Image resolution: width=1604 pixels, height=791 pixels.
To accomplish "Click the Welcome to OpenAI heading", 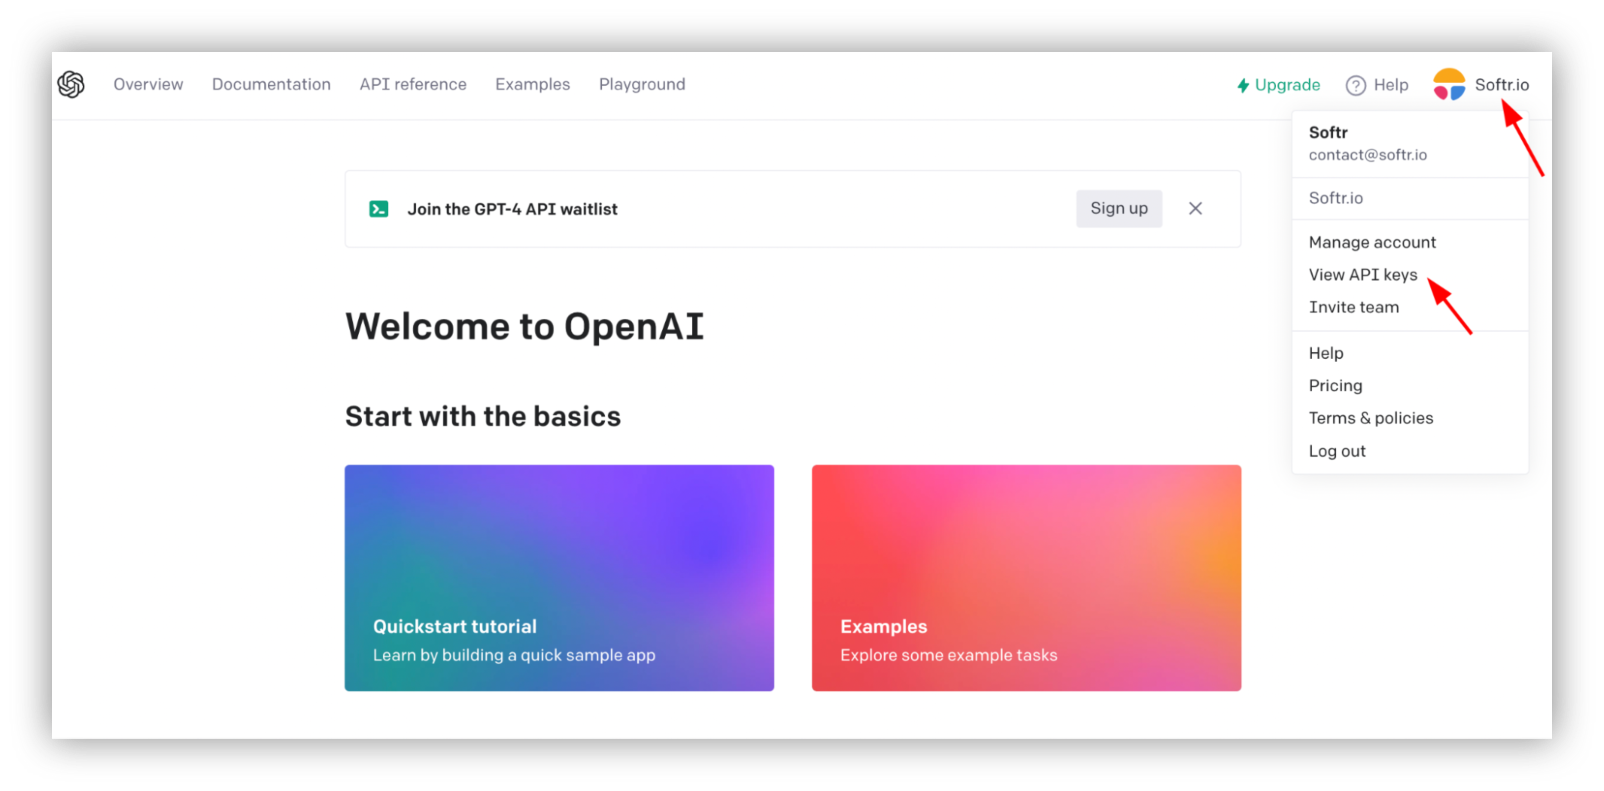I will (524, 327).
